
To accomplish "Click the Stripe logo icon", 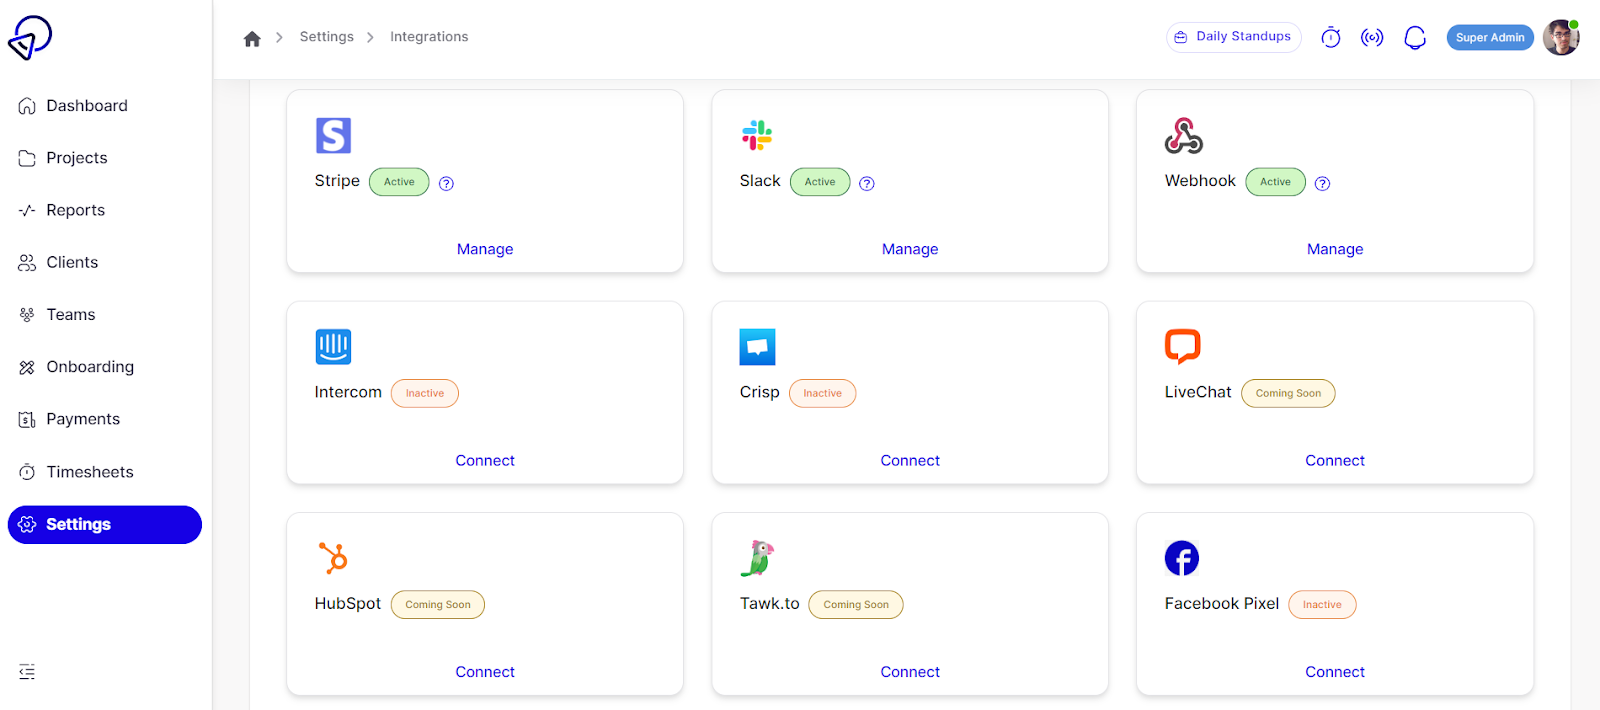I will pos(333,135).
